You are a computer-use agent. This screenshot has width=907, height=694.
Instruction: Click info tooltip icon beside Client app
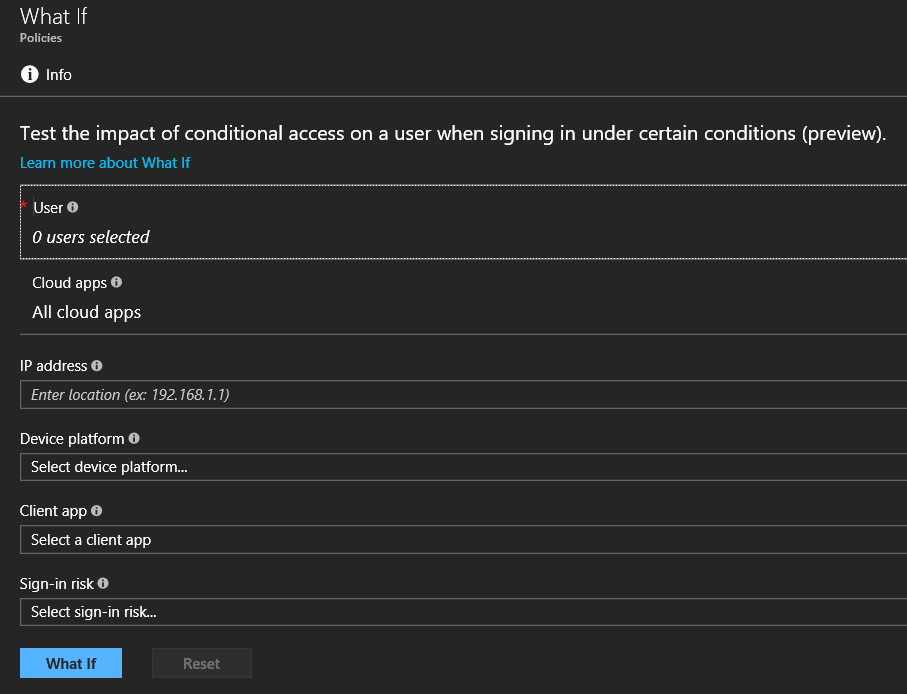coord(97,511)
